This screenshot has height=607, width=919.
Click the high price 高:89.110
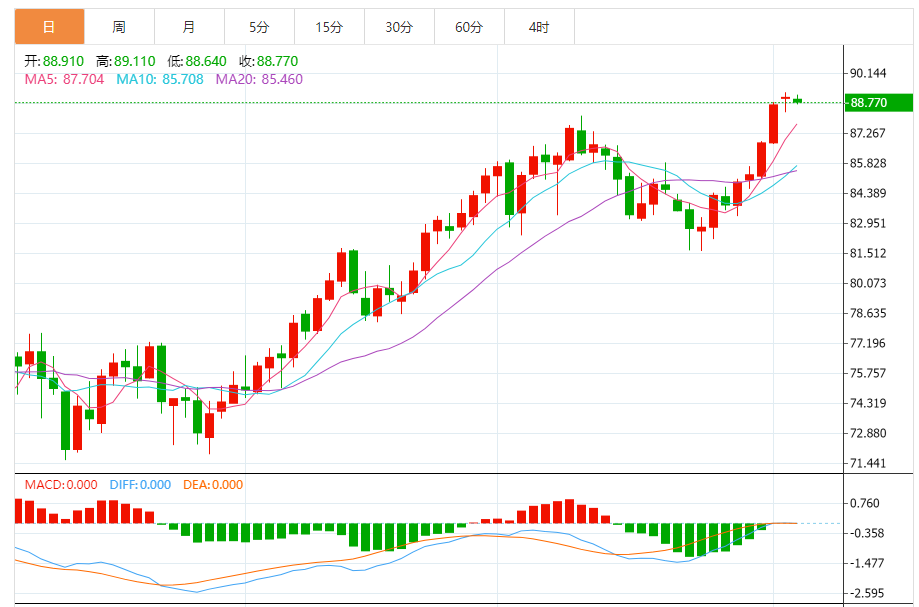pos(125,61)
